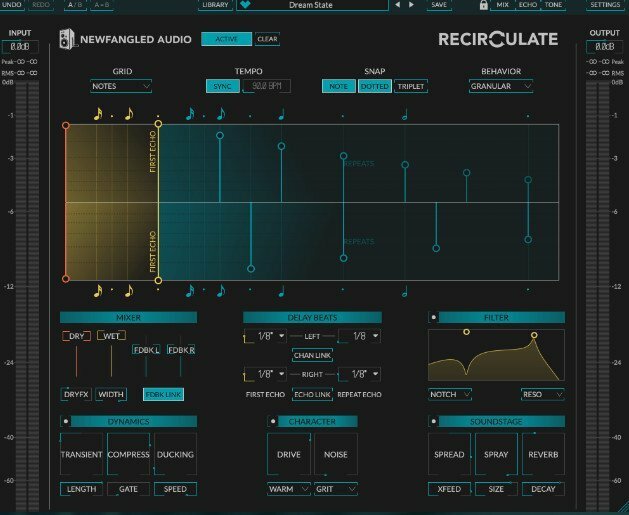Image resolution: width=629 pixels, height=515 pixels.
Task: Enable the TRIPLET snap option
Action: pyautogui.click(x=411, y=86)
